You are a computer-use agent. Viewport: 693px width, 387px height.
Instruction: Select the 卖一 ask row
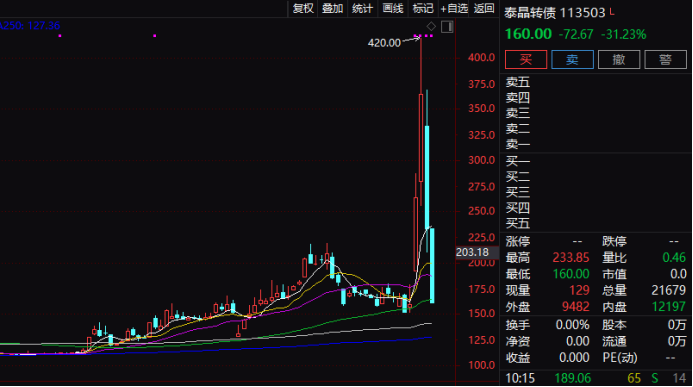pyautogui.click(x=596, y=144)
